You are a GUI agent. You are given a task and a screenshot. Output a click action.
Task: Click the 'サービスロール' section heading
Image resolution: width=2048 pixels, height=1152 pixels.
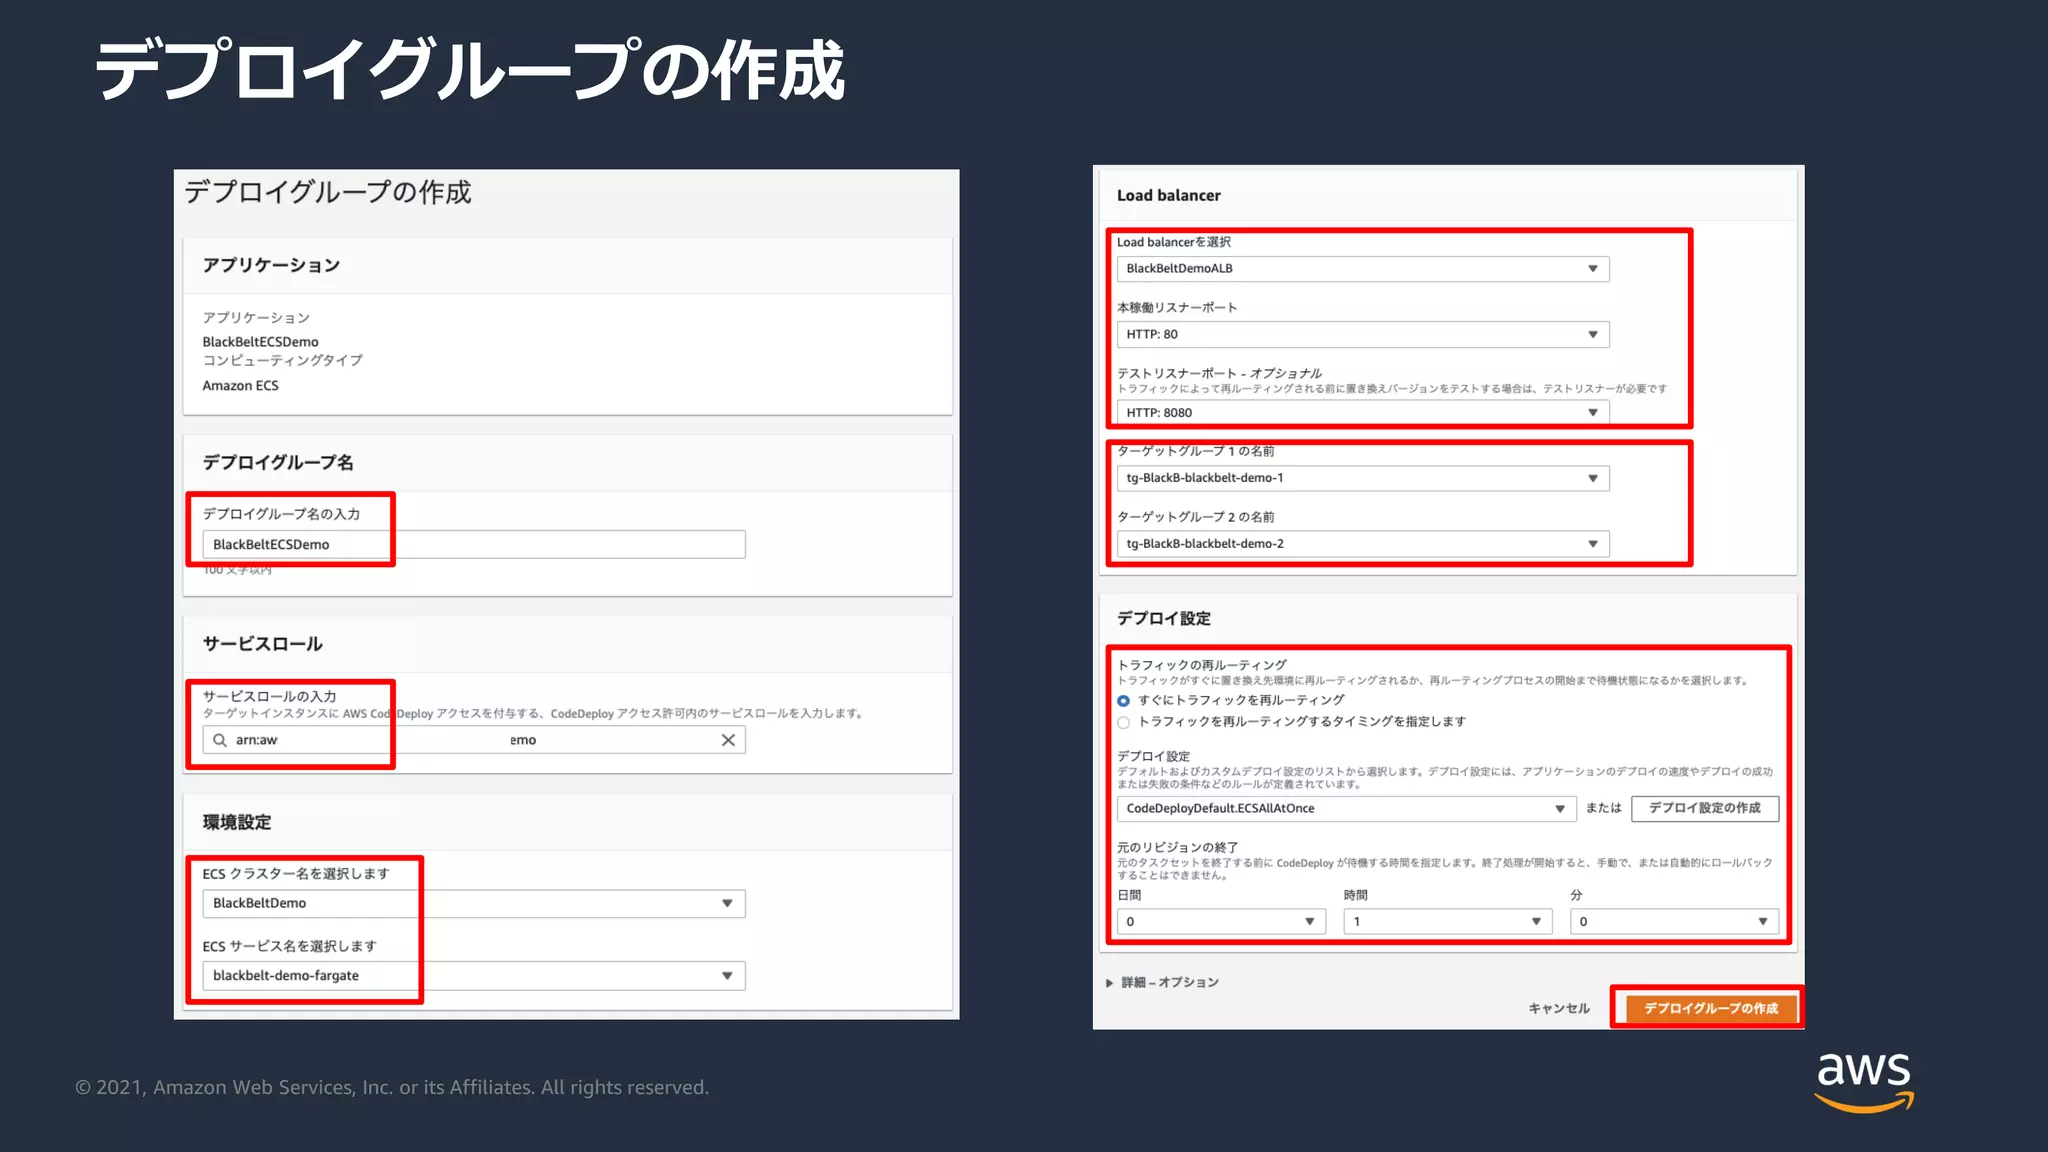click(263, 644)
